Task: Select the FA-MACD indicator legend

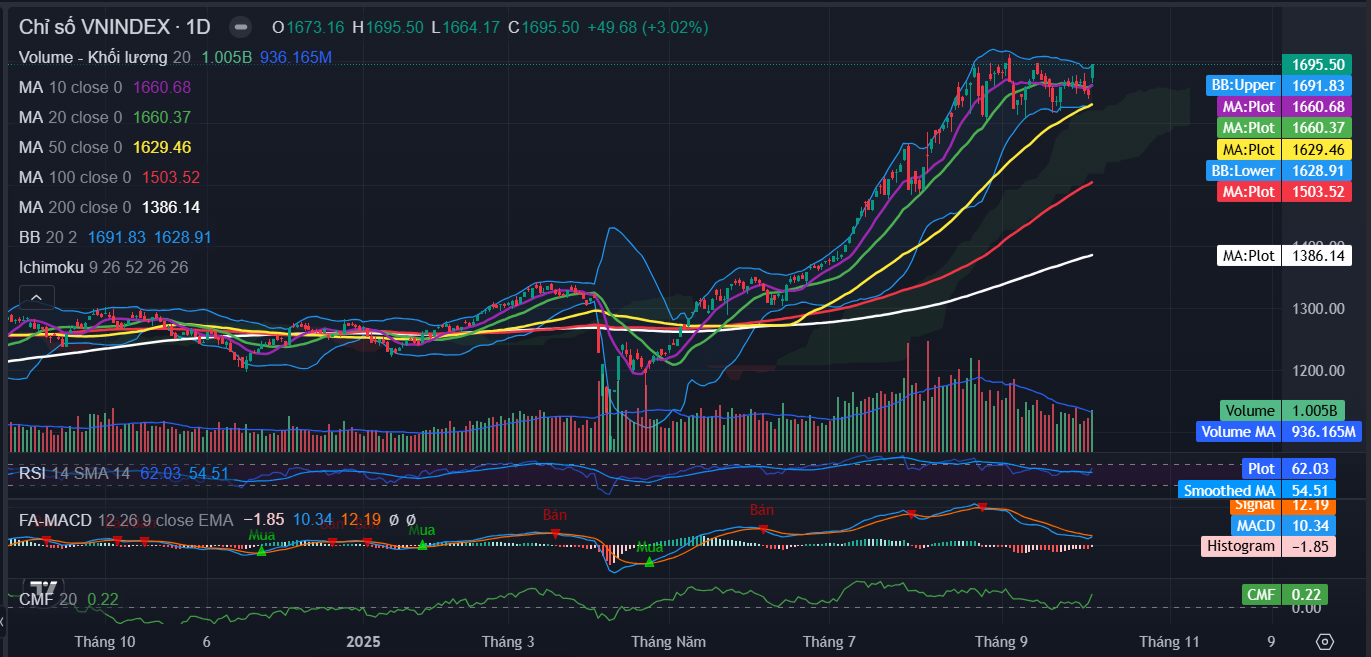Action: pos(125,520)
